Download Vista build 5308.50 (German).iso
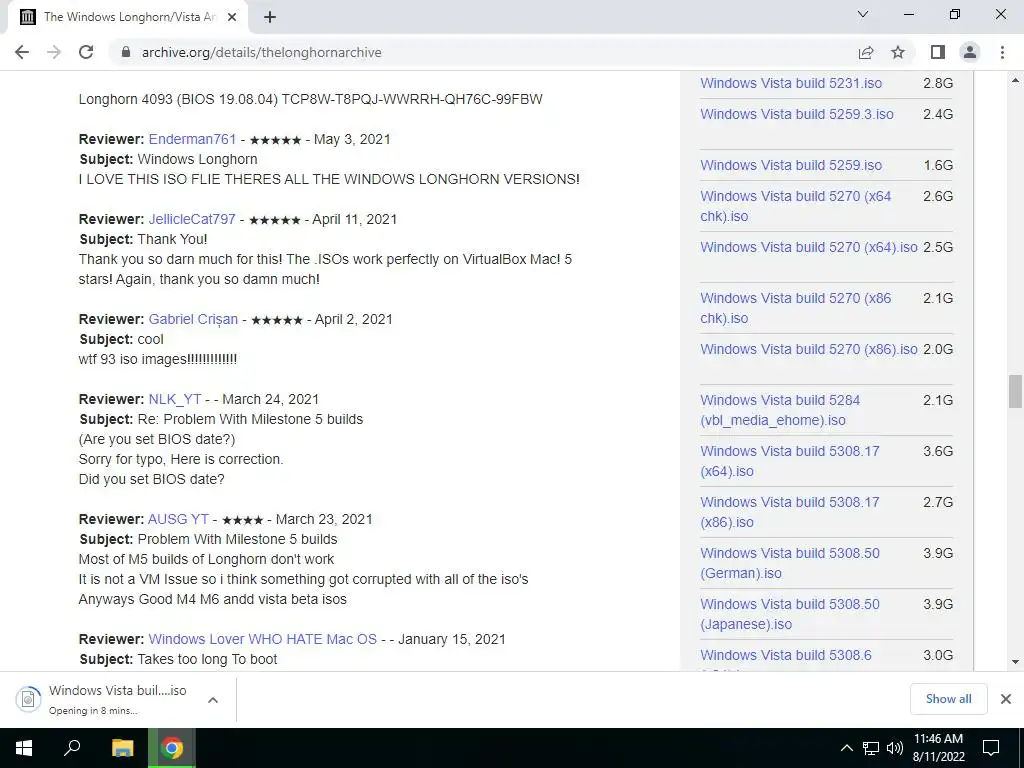This screenshot has width=1024, height=768. point(790,562)
